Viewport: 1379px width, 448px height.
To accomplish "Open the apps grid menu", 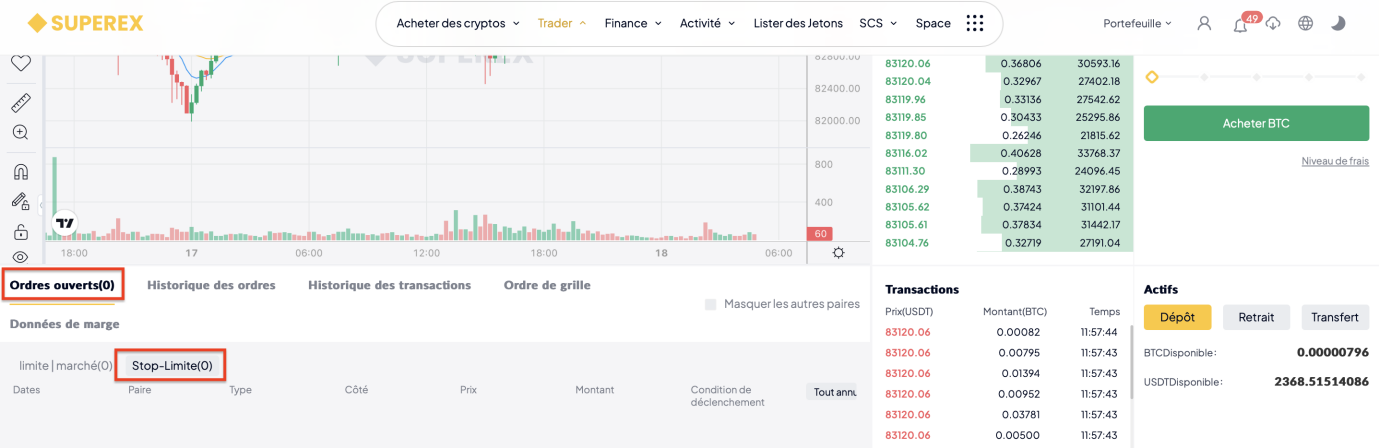I will [975, 23].
